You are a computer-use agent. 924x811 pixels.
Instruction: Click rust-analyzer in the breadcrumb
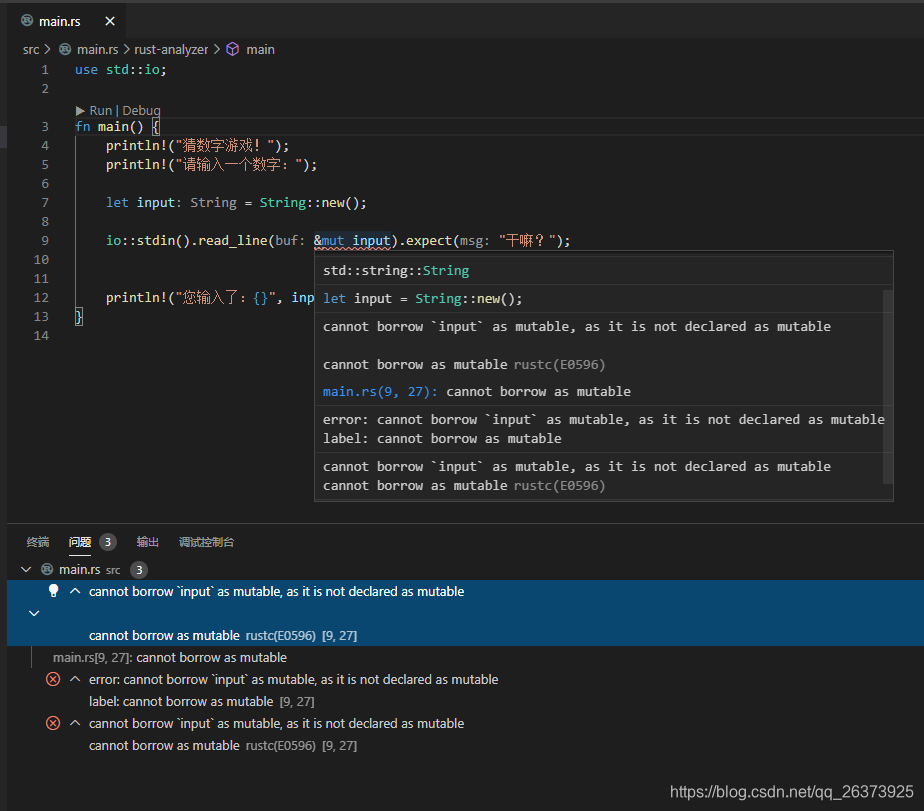(x=171, y=50)
